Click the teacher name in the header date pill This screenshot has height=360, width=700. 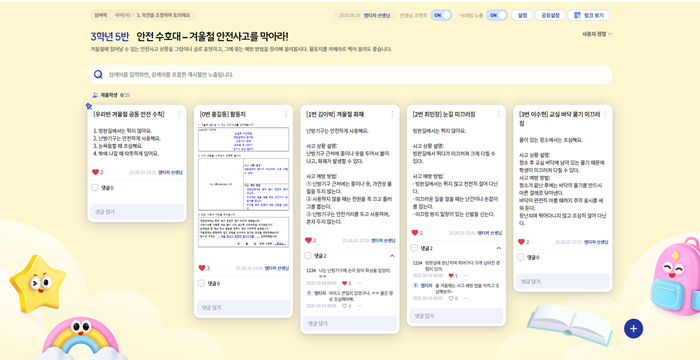377,15
